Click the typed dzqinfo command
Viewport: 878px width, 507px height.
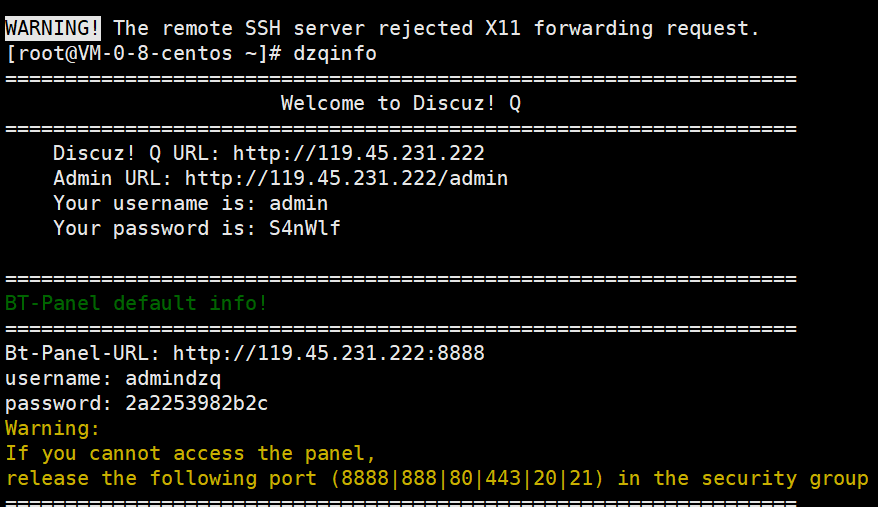point(335,53)
